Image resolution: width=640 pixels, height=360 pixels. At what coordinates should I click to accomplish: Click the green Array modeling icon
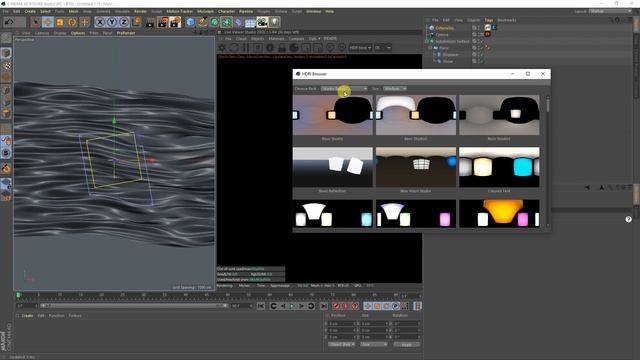227,22
